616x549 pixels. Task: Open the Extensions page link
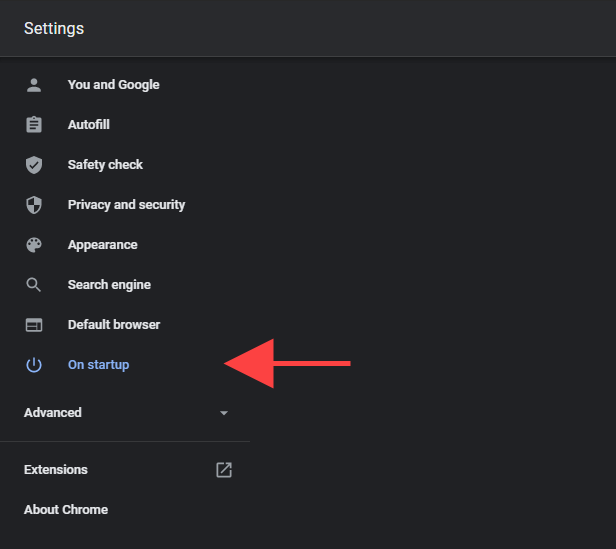[56, 470]
